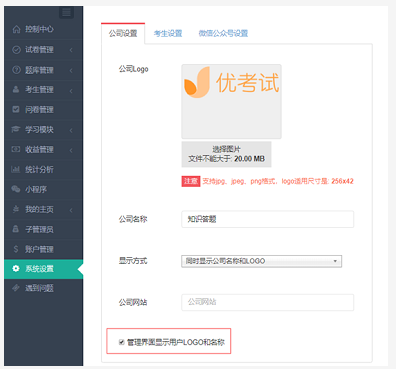This screenshot has width=396, height=369.
Task: Click the question mark icon beside 题库管理
Action: click(16, 70)
